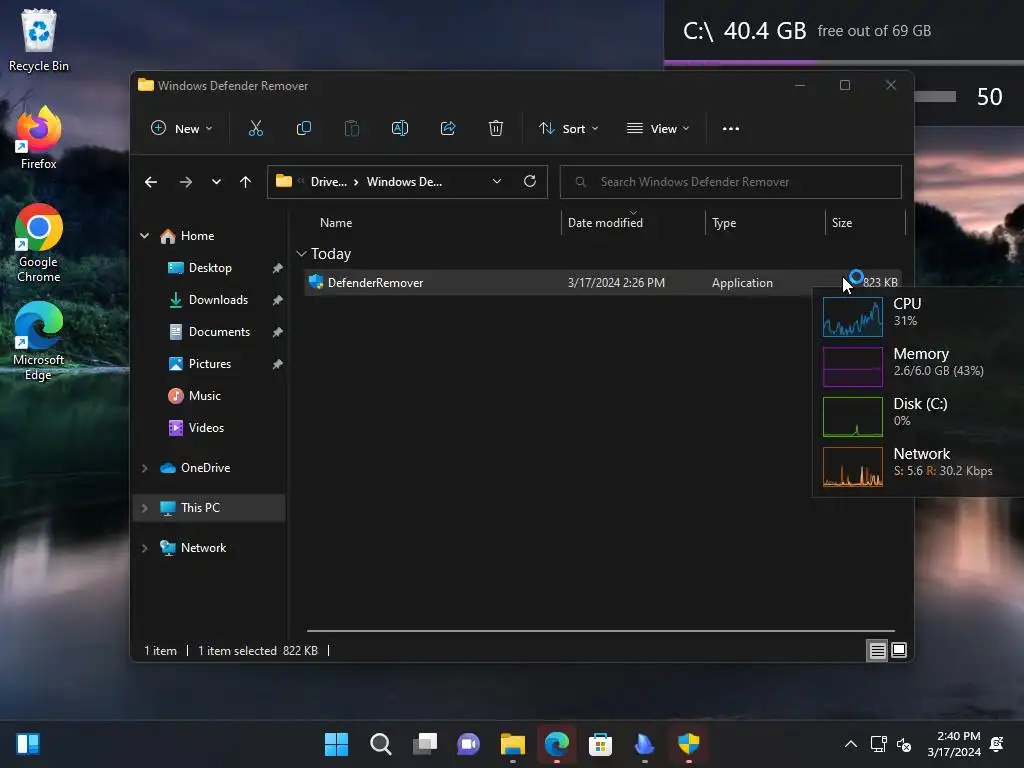
Task: Open the Teams Chat taskbar icon
Action: [x=468, y=744]
